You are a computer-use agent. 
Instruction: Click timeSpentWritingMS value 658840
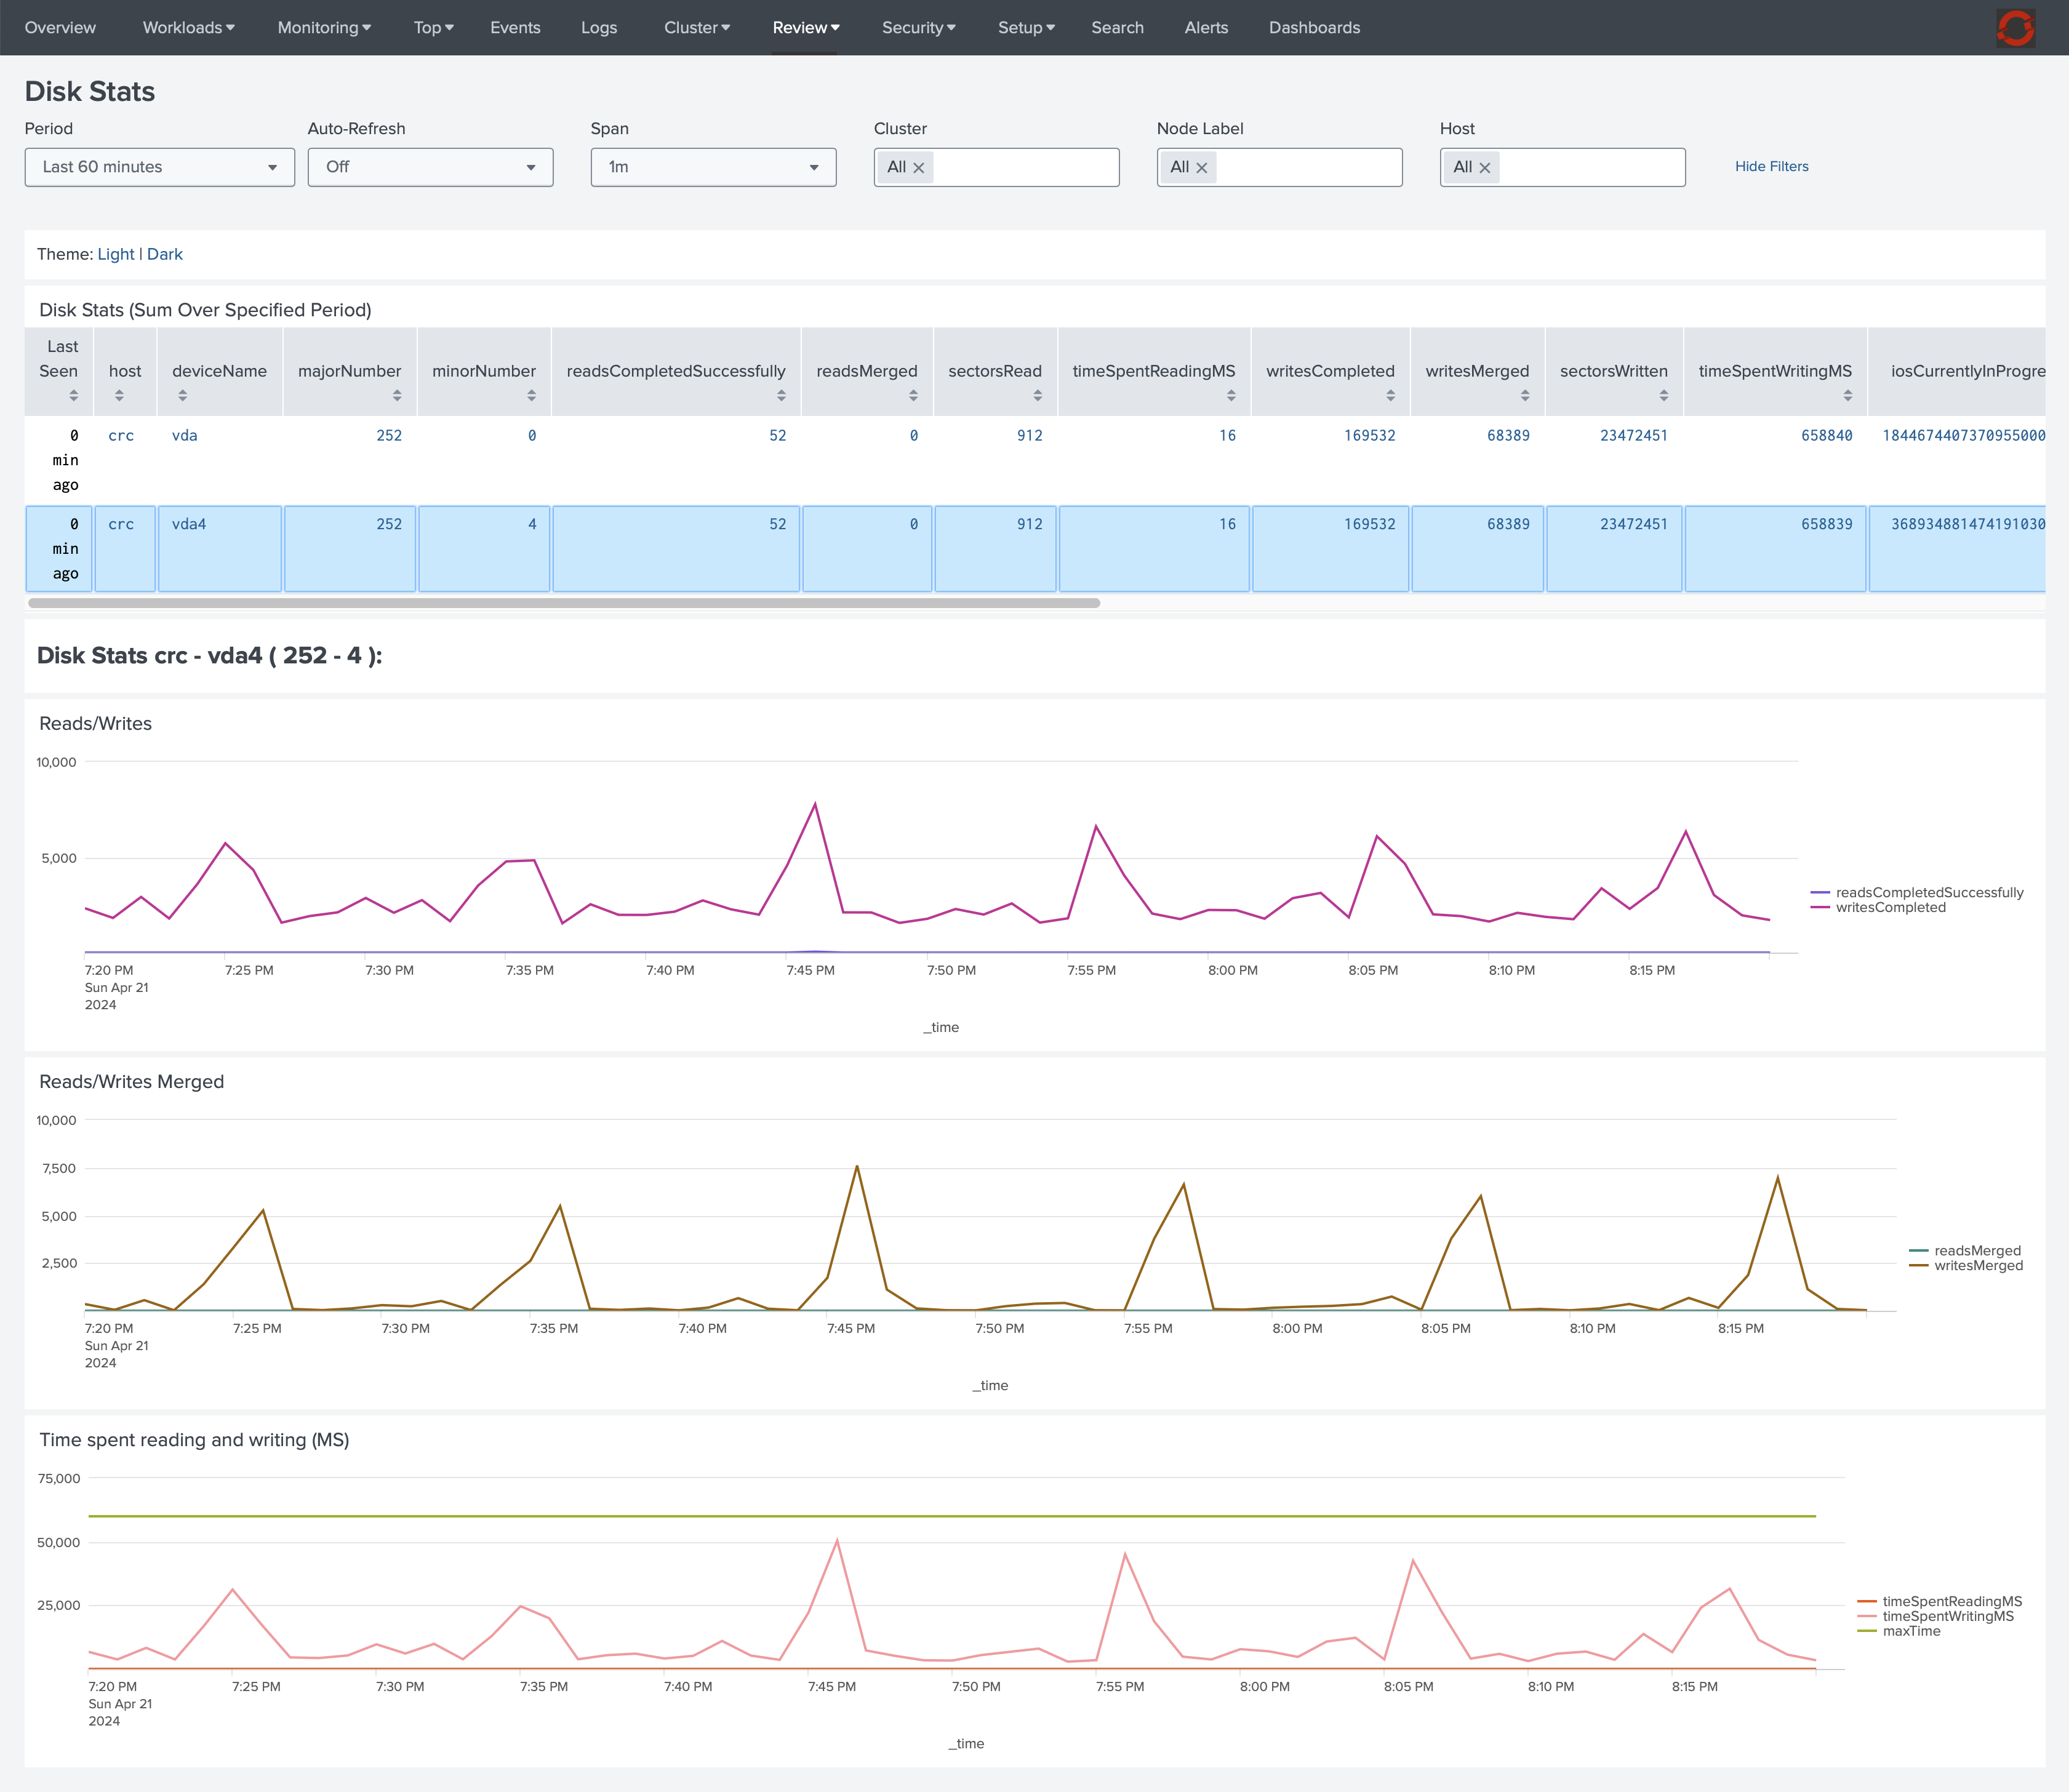(x=1826, y=436)
